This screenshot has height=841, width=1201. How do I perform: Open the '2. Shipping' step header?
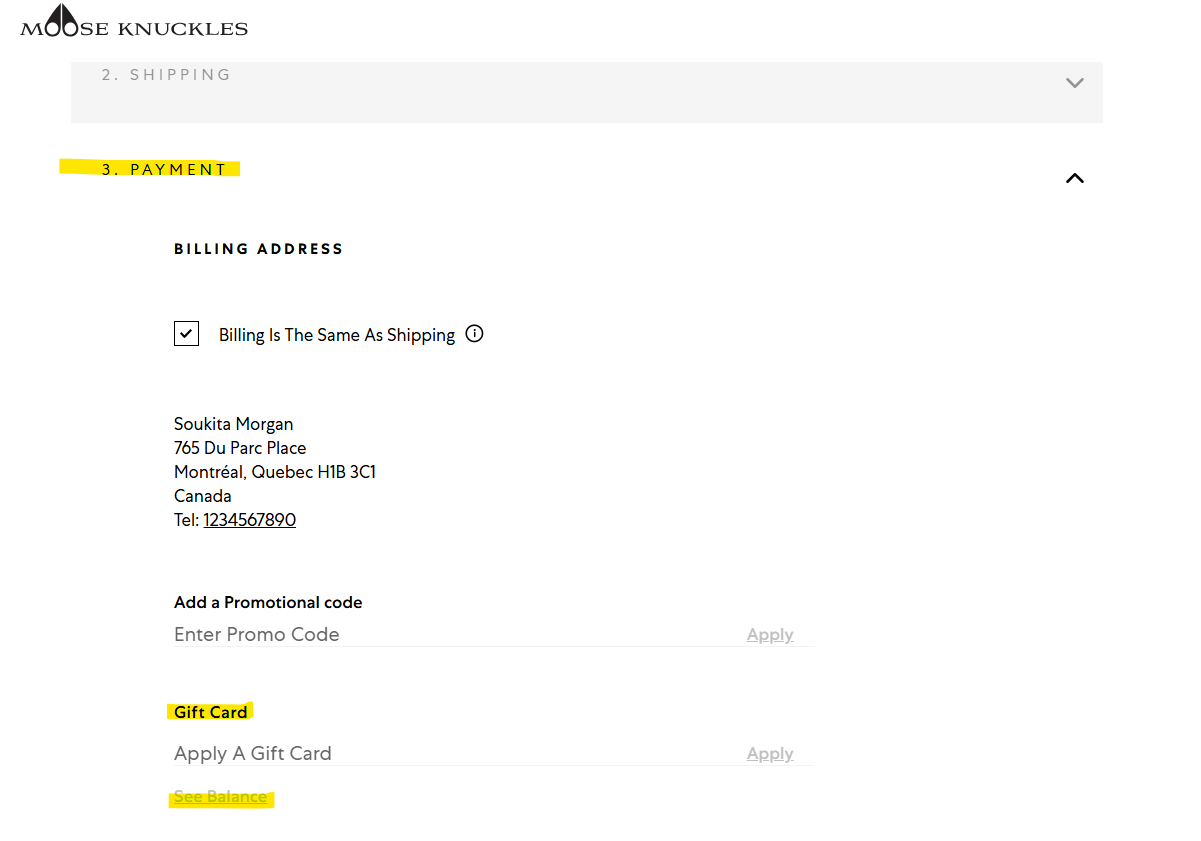tap(166, 75)
